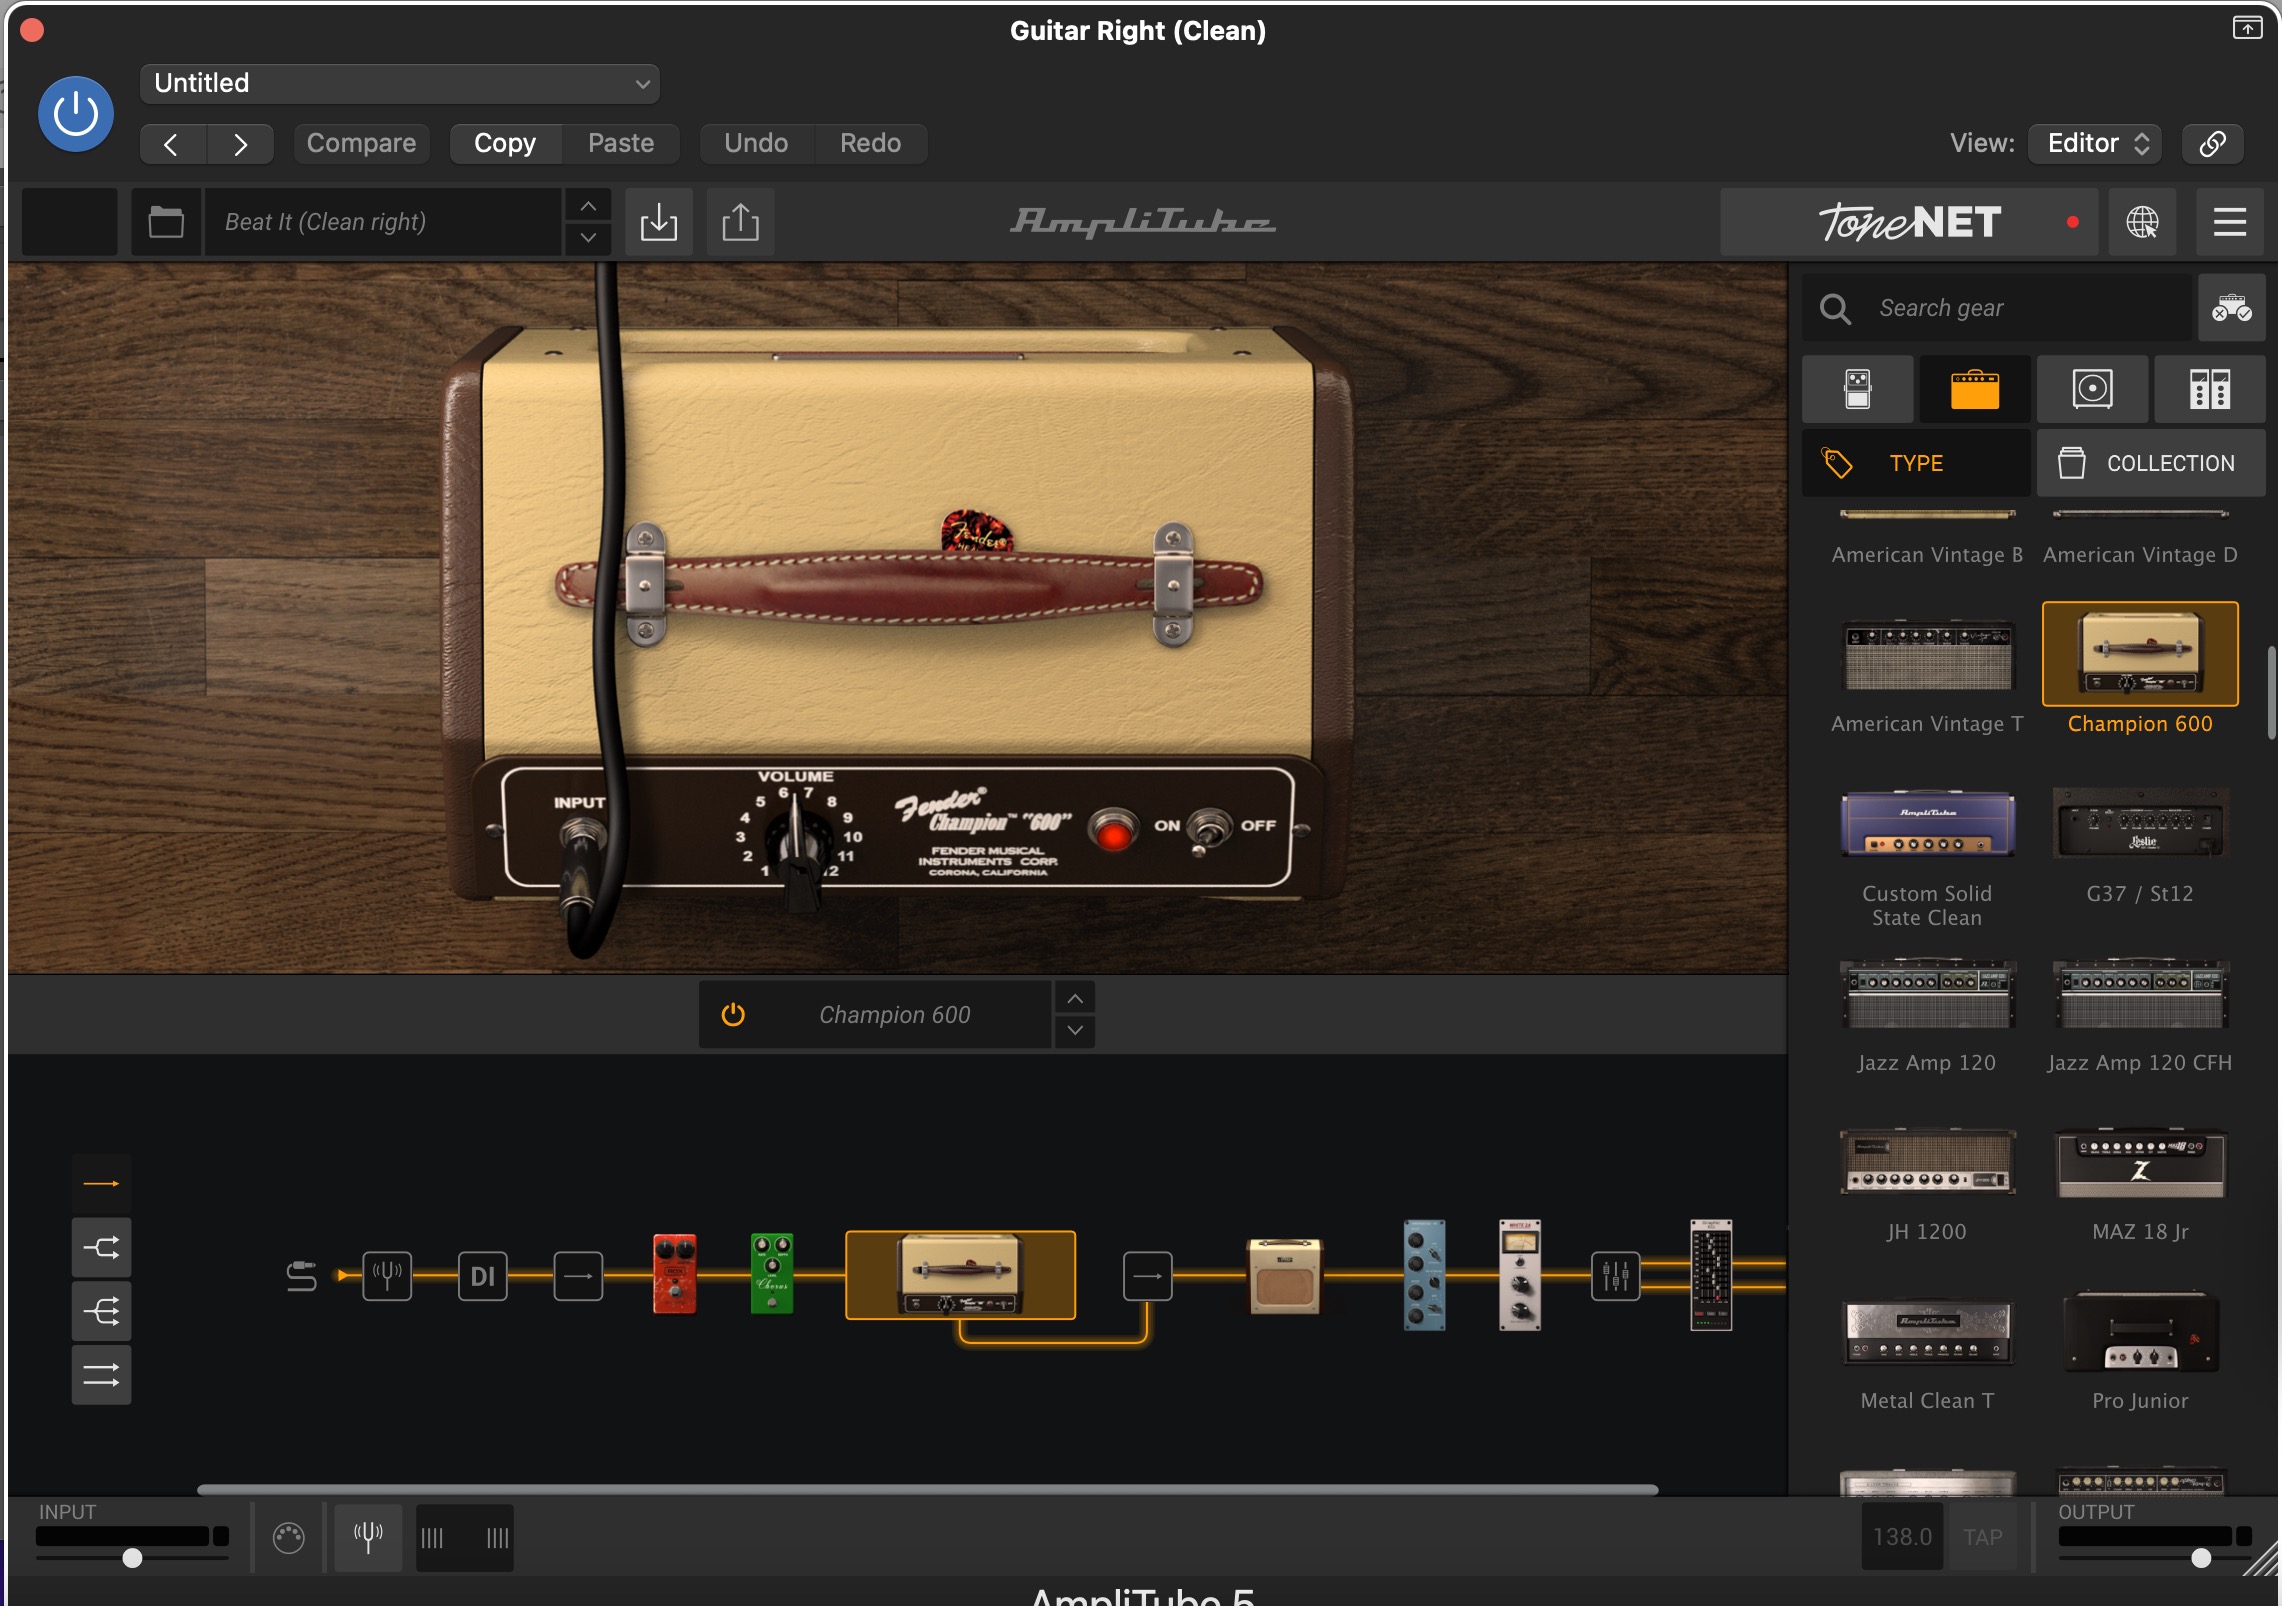Select the cabinet block in chain

(1285, 1275)
